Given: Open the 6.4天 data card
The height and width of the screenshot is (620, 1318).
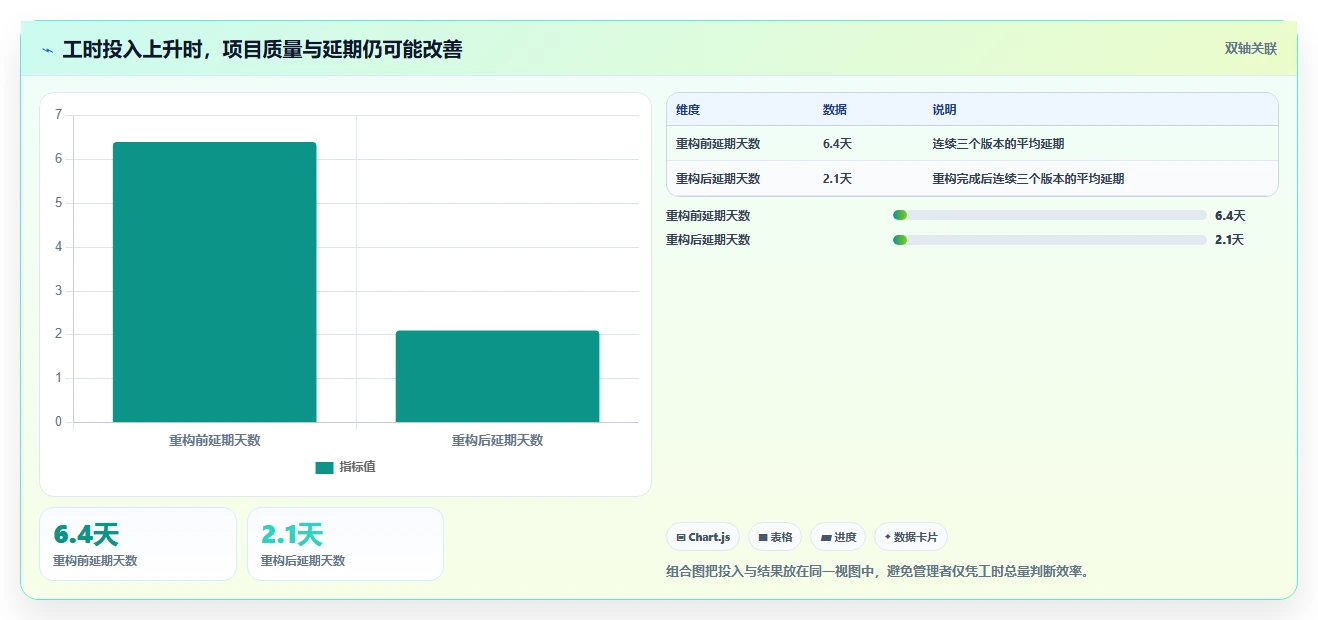Looking at the screenshot, I should (138, 544).
